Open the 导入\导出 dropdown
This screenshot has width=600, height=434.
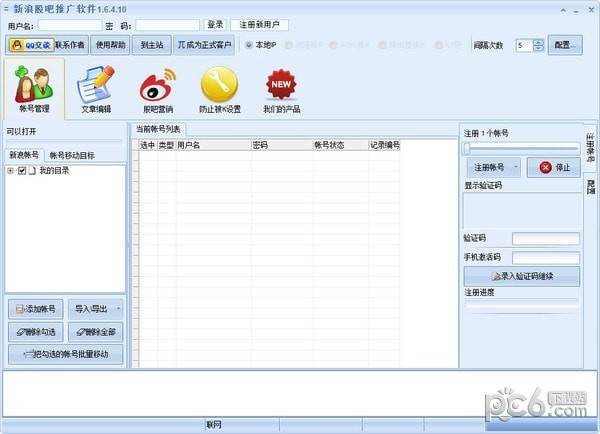coord(96,308)
